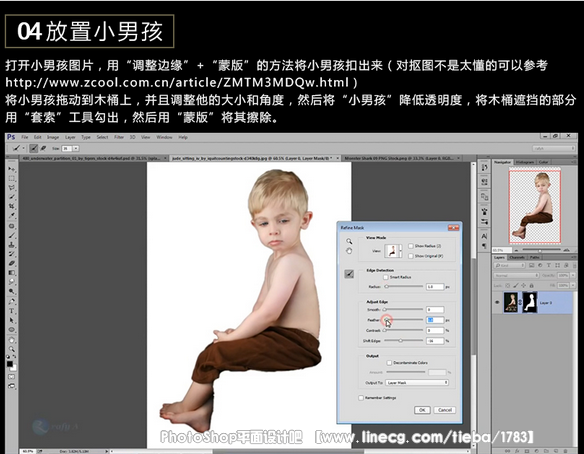Click the Radius value field
584x454 pixels.
point(435,287)
